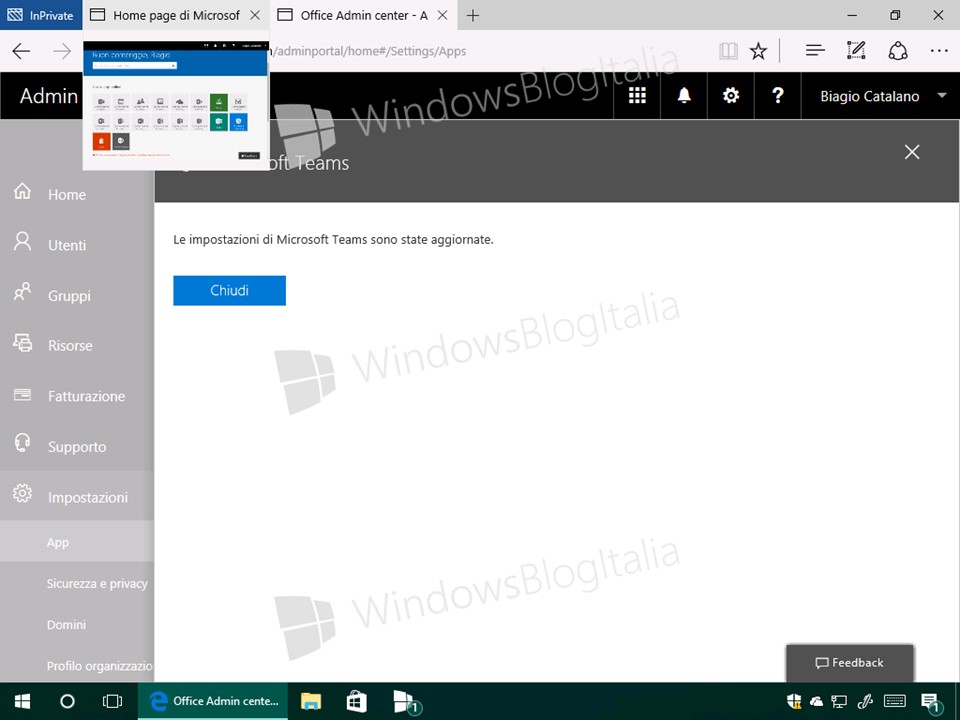Open the Windows Start menu
The width and height of the screenshot is (960, 720).
pos(23,701)
